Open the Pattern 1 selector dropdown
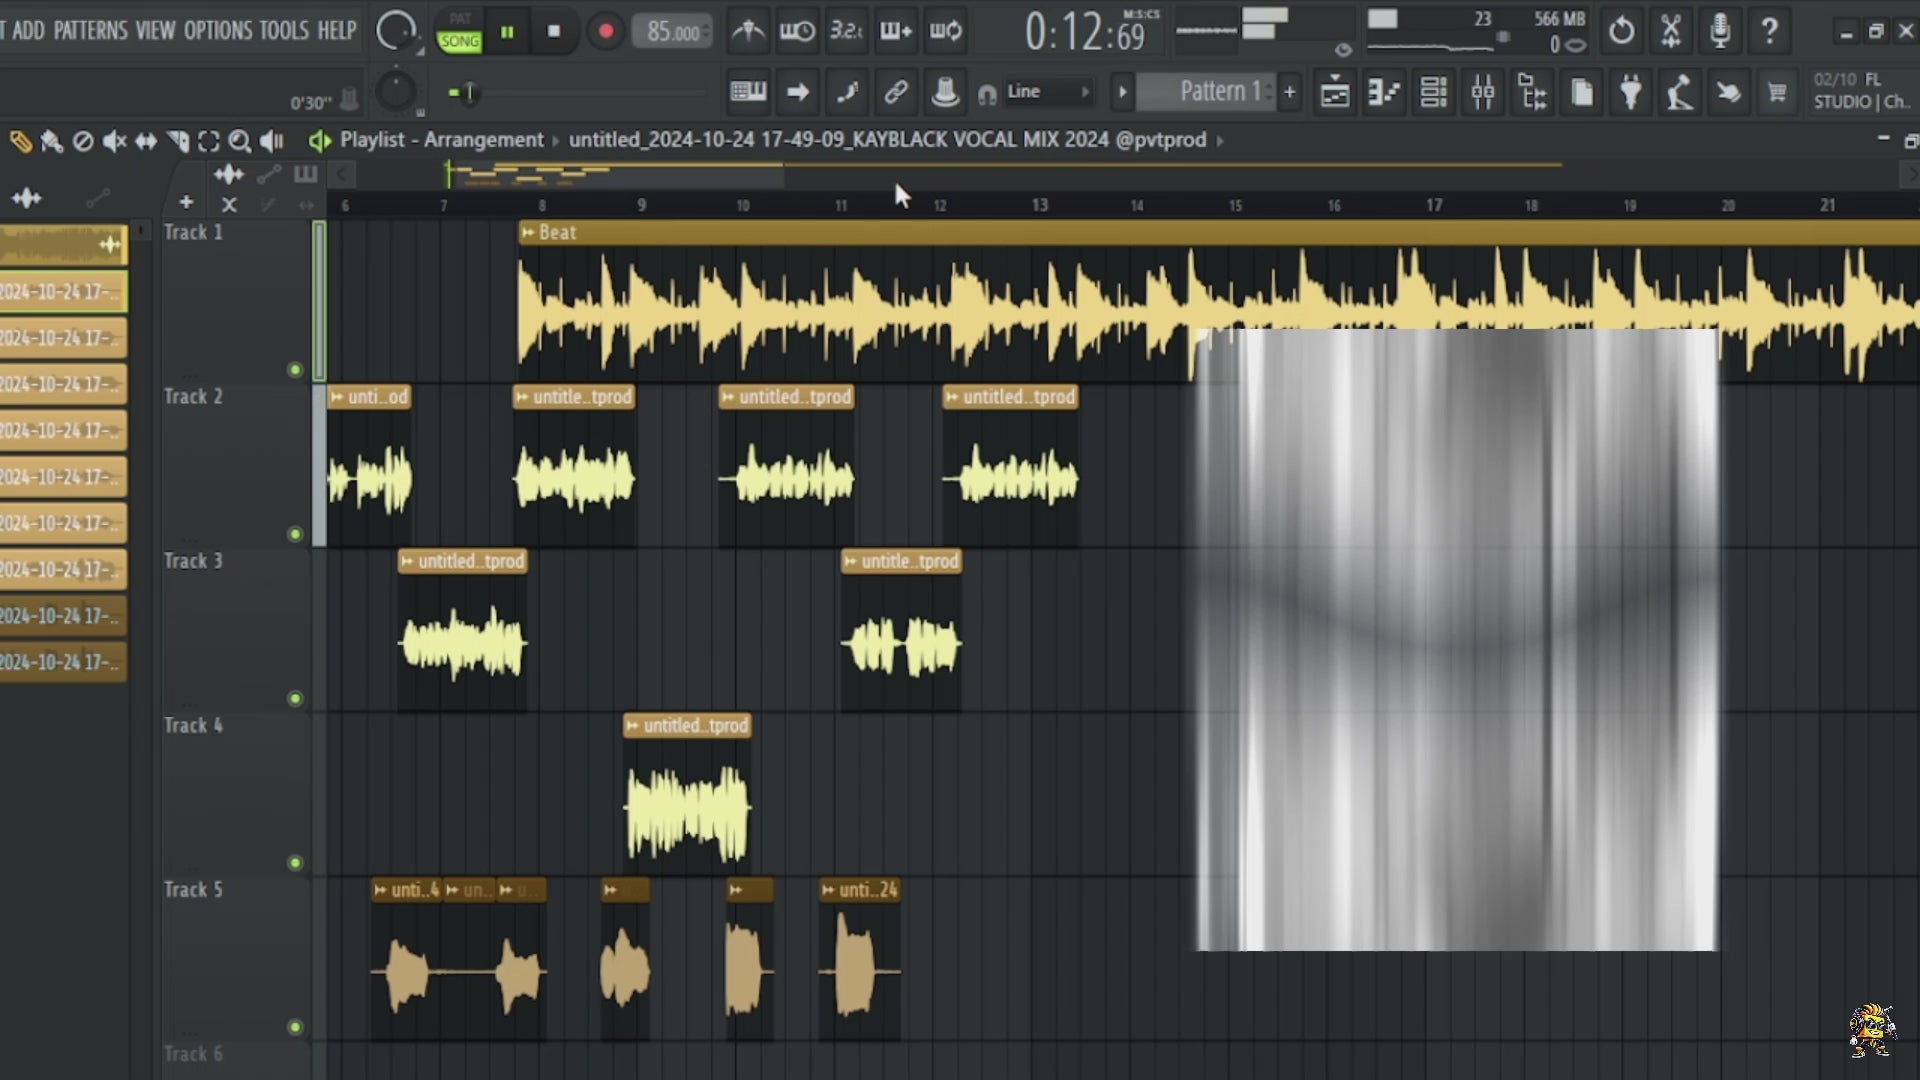Image resolution: width=1920 pixels, height=1080 pixels. 1215,91
